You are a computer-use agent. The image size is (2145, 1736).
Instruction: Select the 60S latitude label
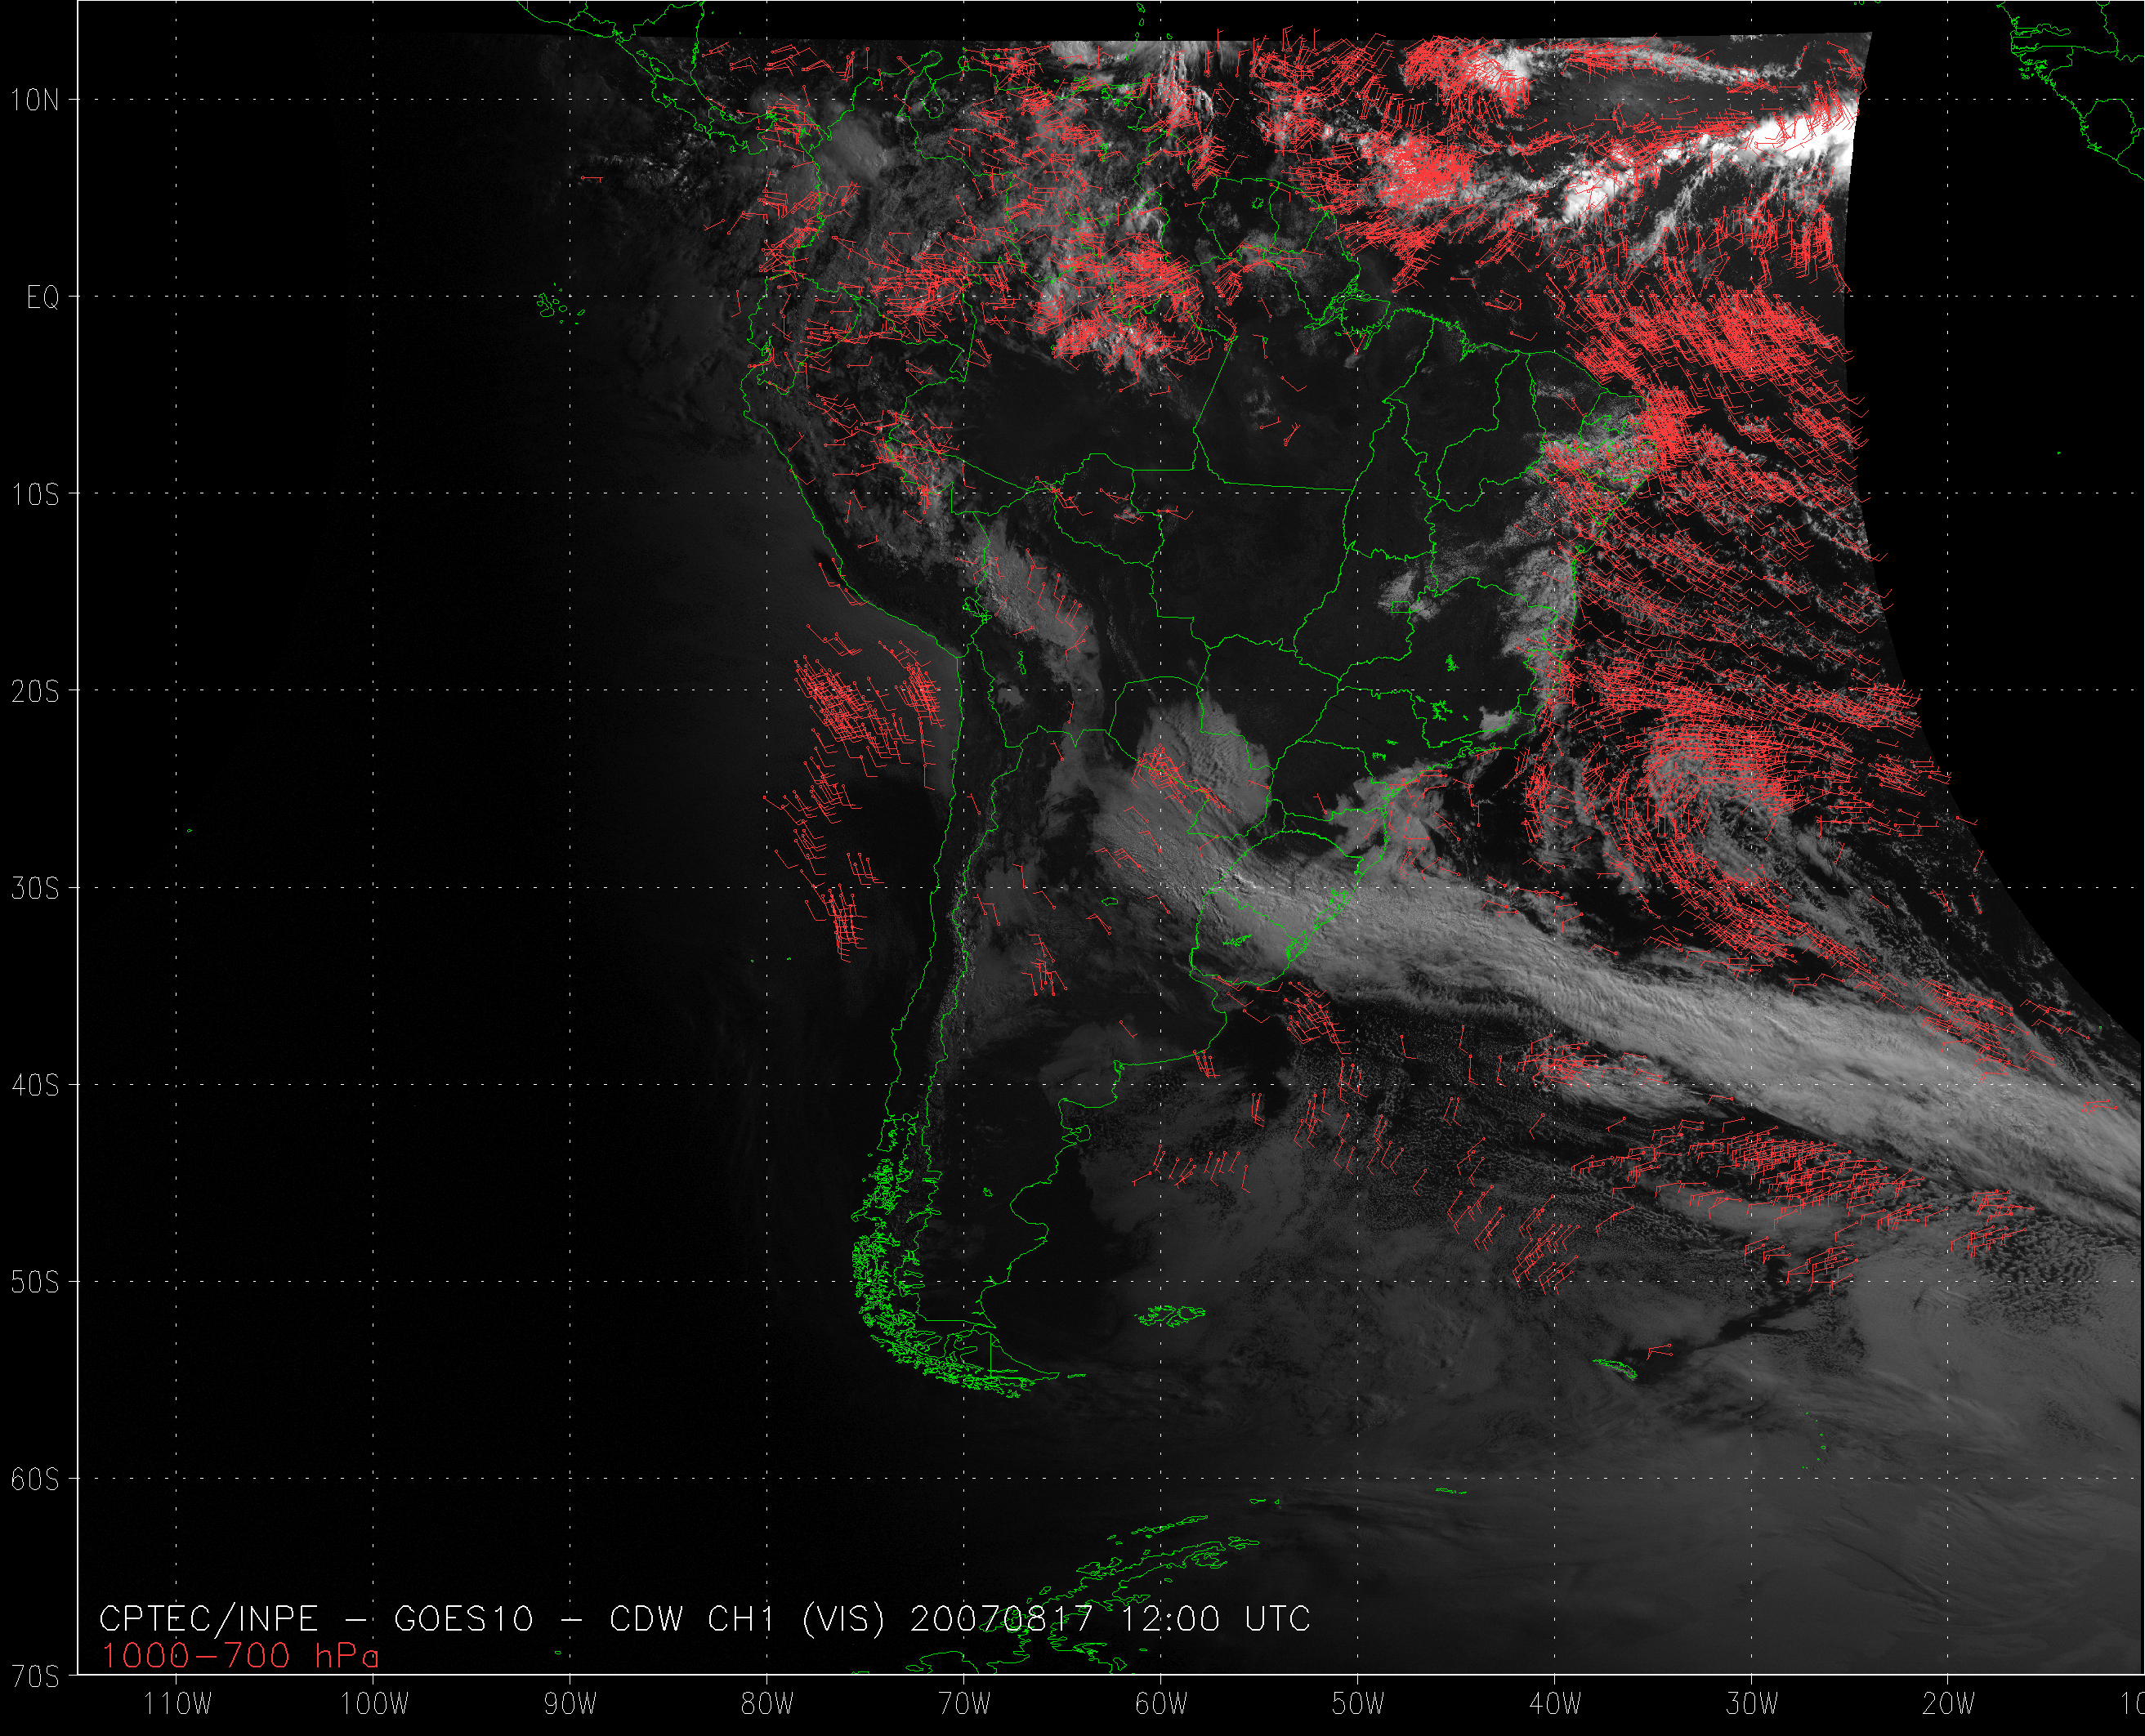pyautogui.click(x=35, y=1479)
